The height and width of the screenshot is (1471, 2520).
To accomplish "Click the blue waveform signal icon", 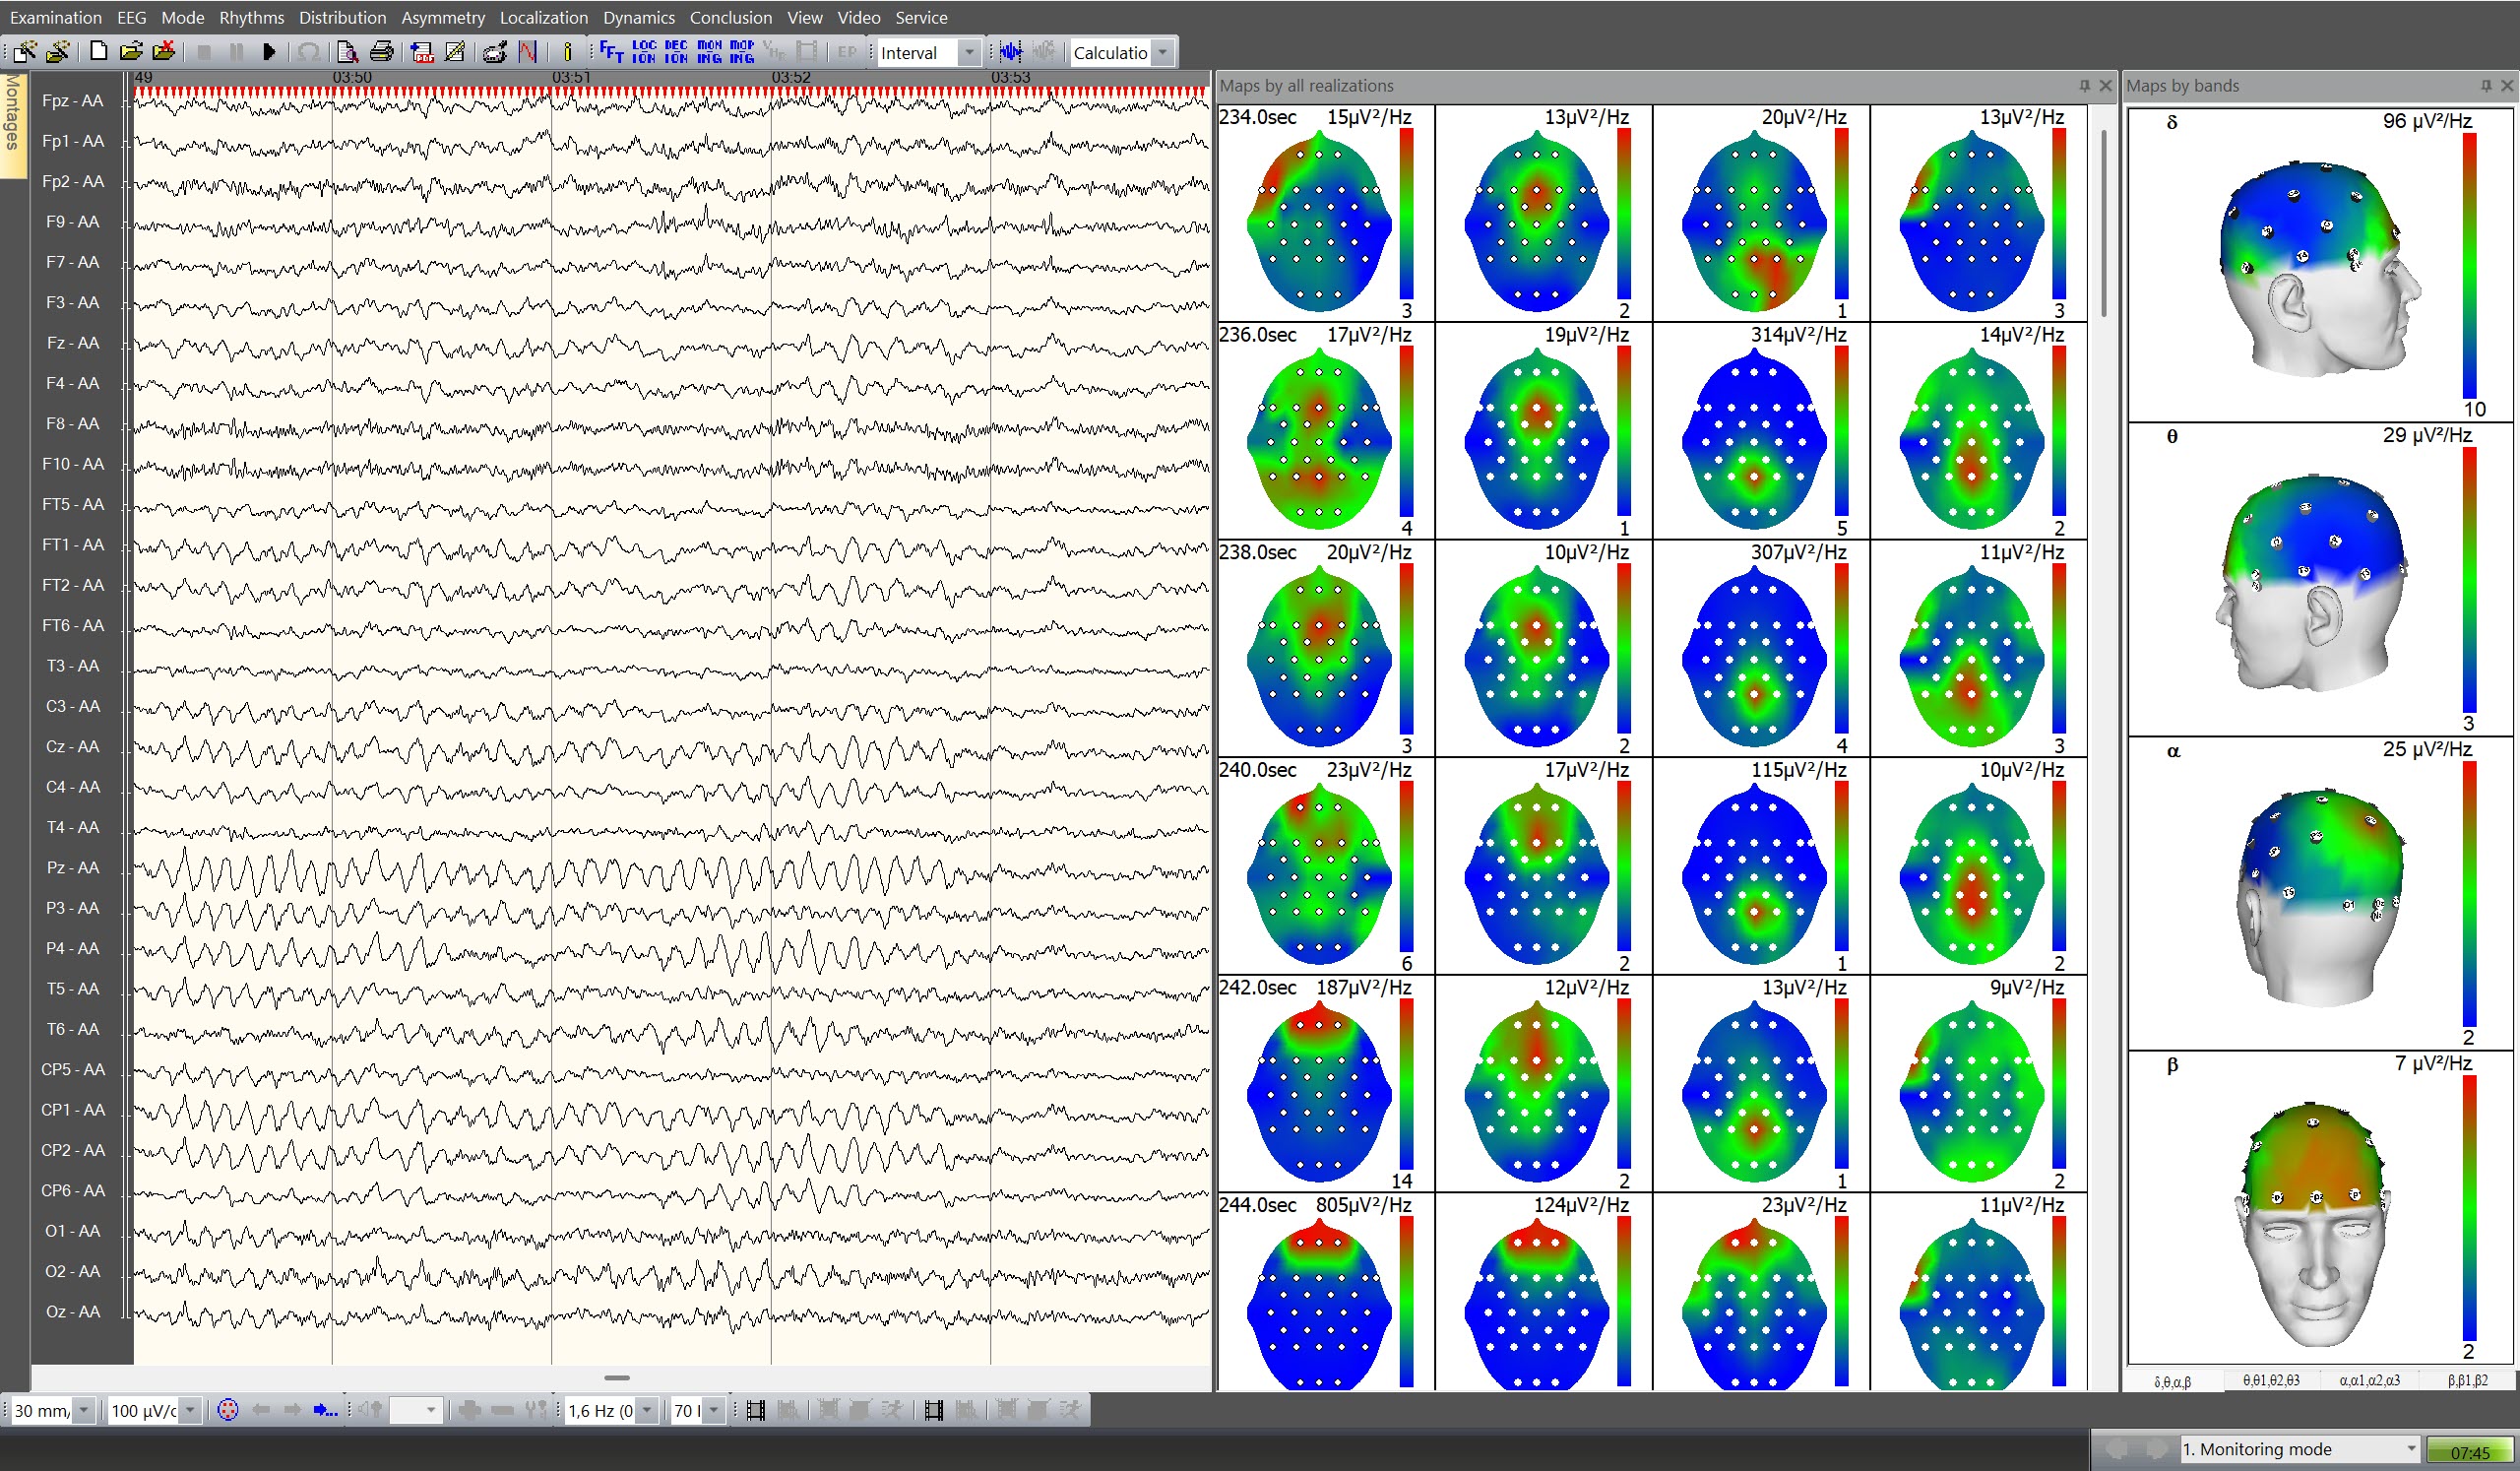I will [1011, 52].
